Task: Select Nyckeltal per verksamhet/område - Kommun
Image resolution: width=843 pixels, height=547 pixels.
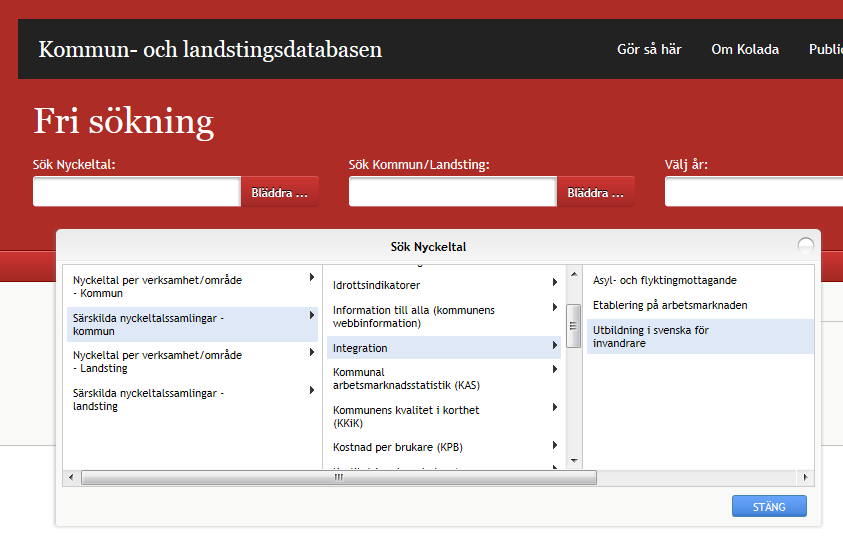Action: point(192,287)
